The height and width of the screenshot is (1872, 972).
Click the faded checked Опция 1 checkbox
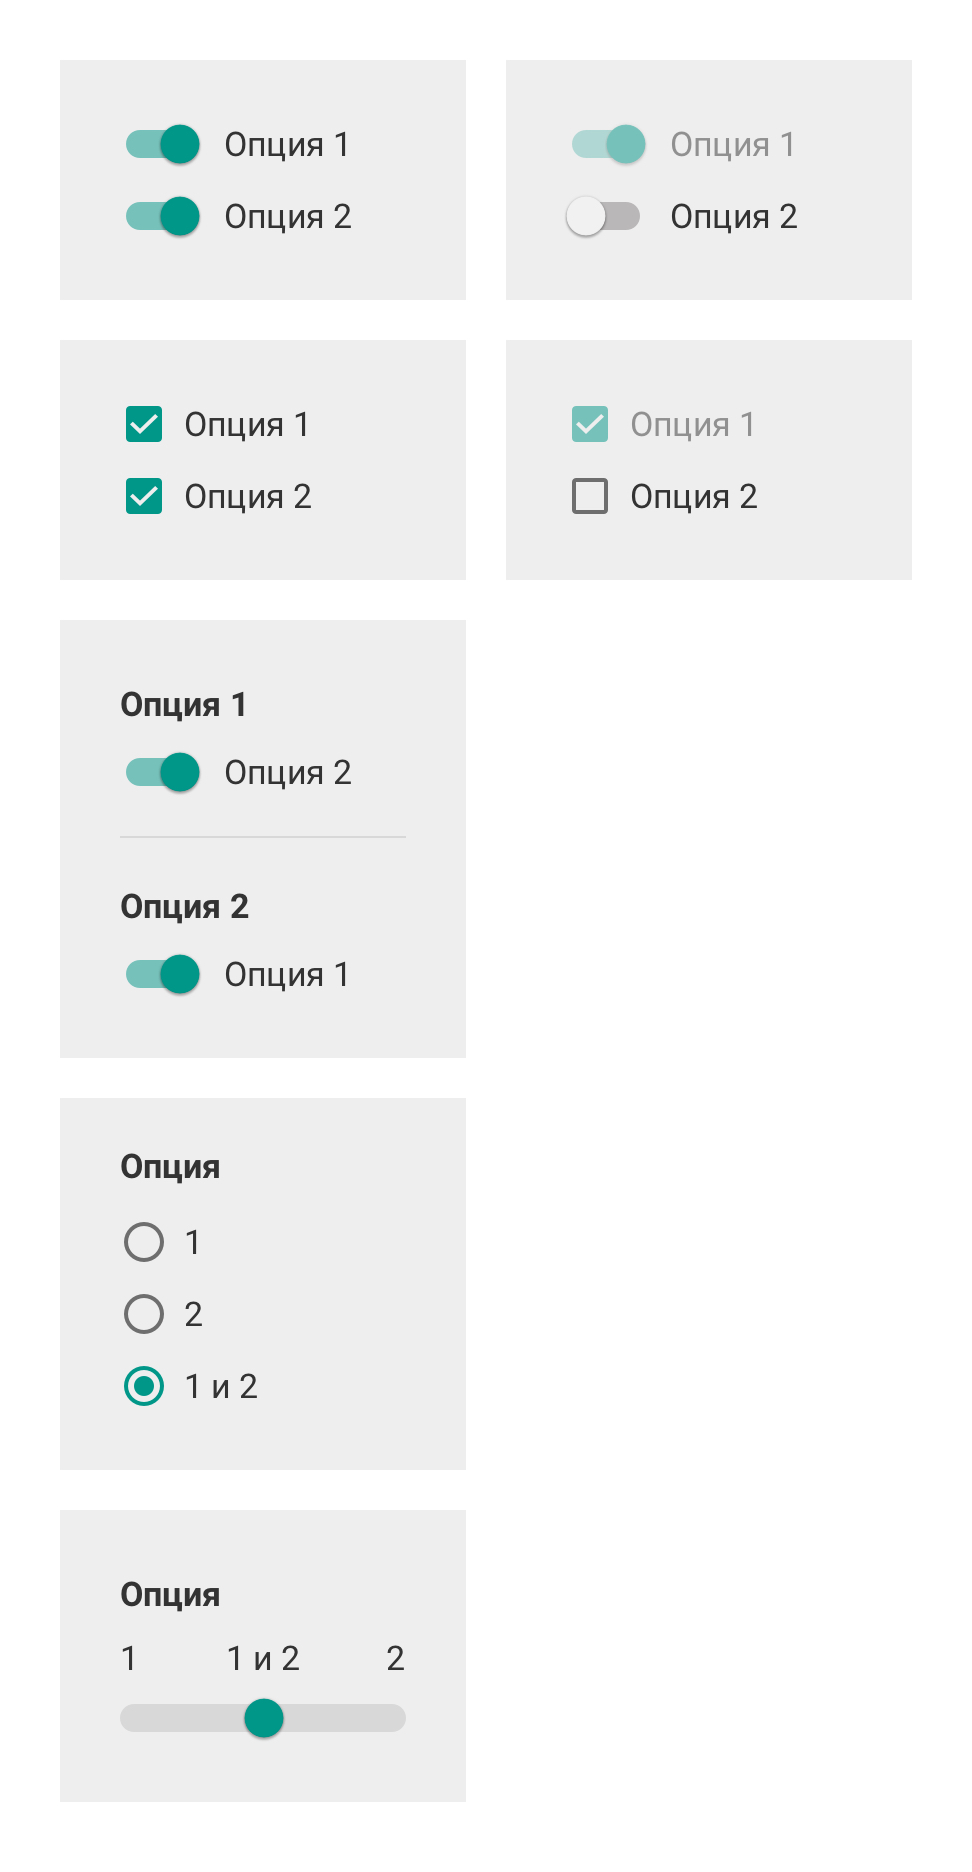click(x=590, y=424)
